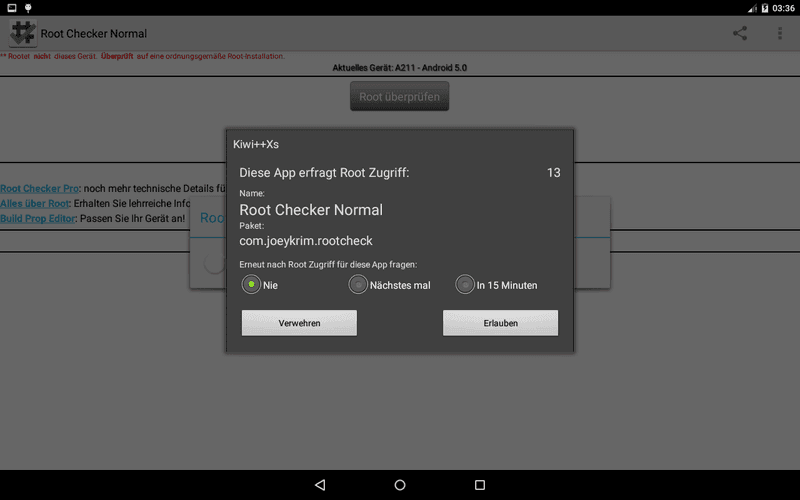
Task: Tap the 'Root überprüfen' button
Action: (x=399, y=96)
